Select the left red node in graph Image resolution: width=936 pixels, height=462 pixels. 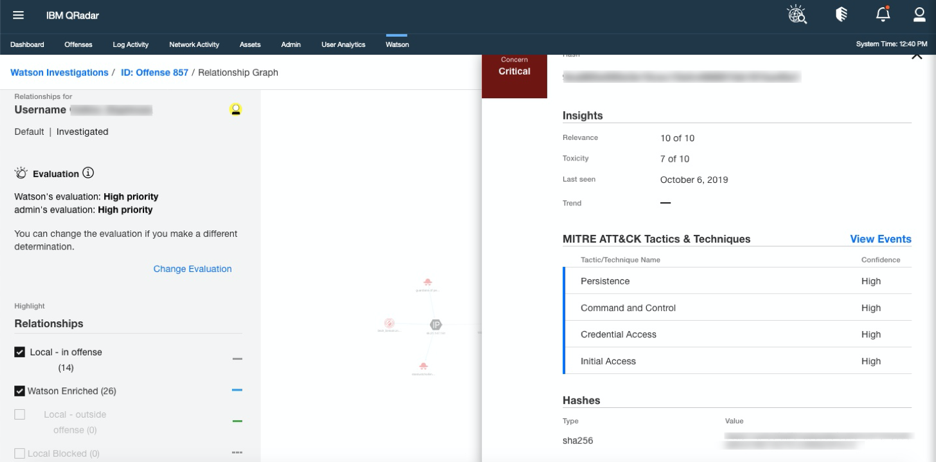(389, 323)
